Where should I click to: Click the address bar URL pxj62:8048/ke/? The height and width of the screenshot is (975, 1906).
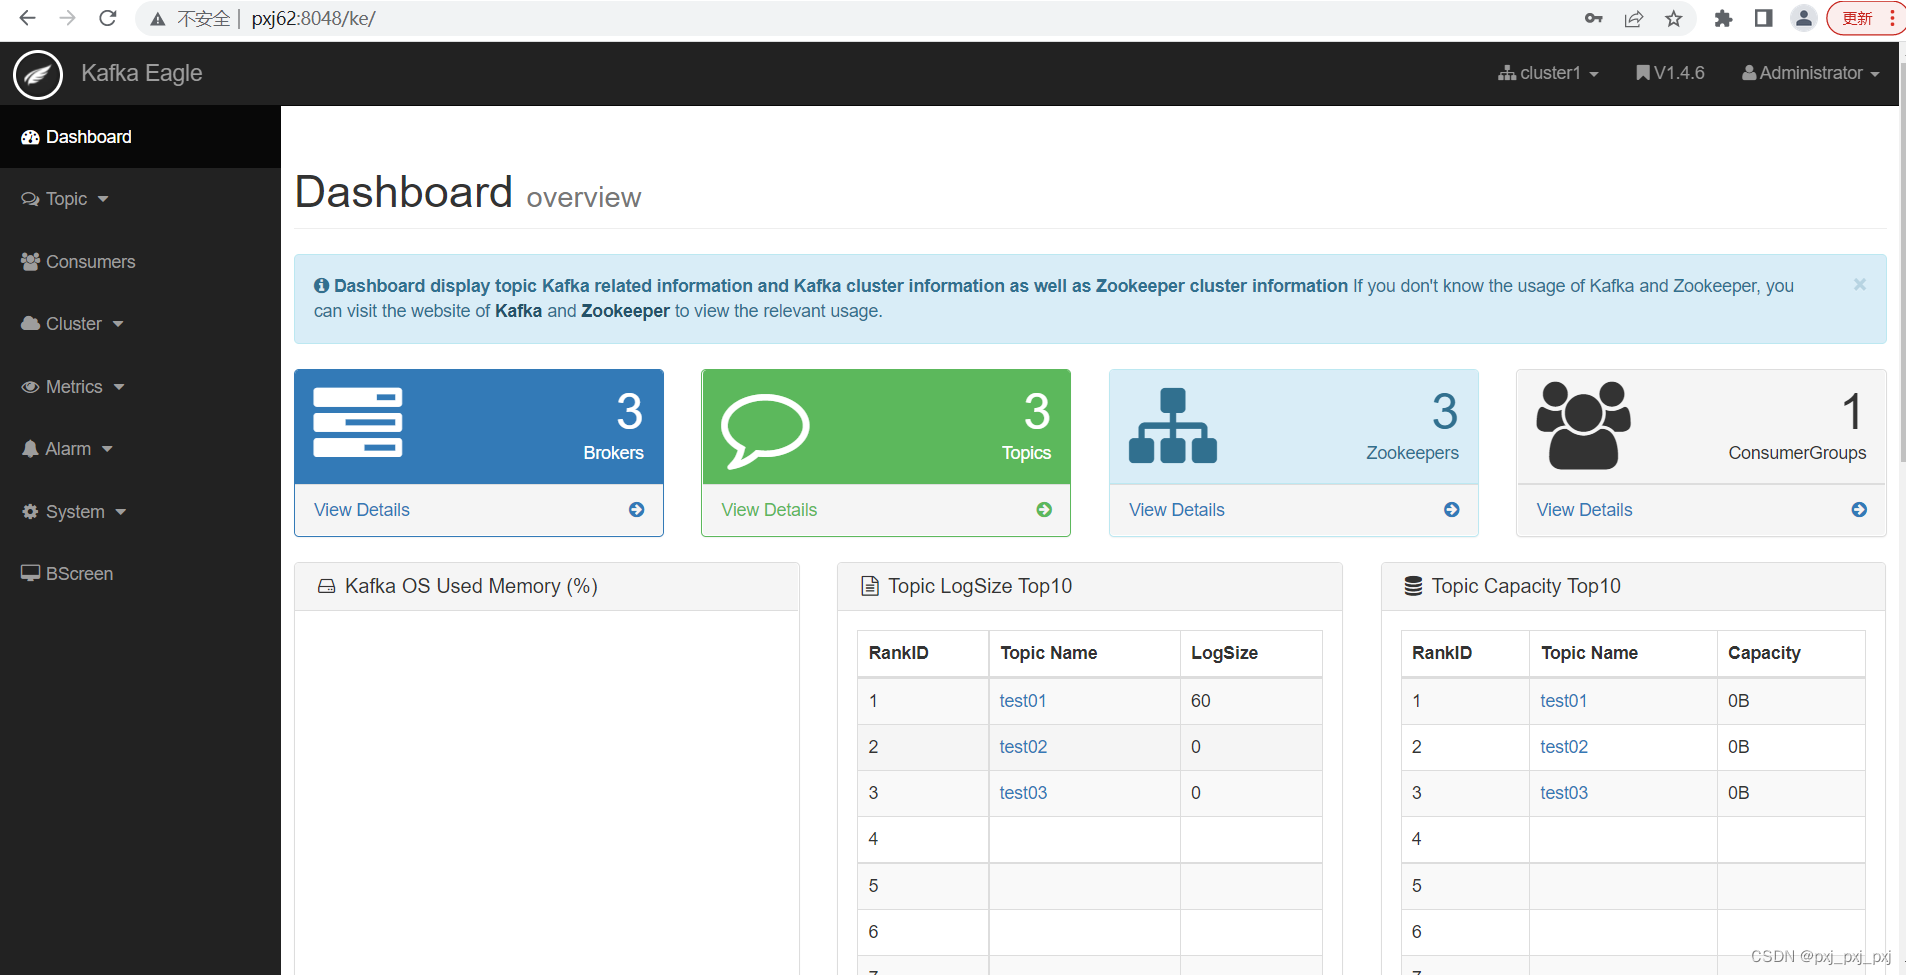click(313, 18)
